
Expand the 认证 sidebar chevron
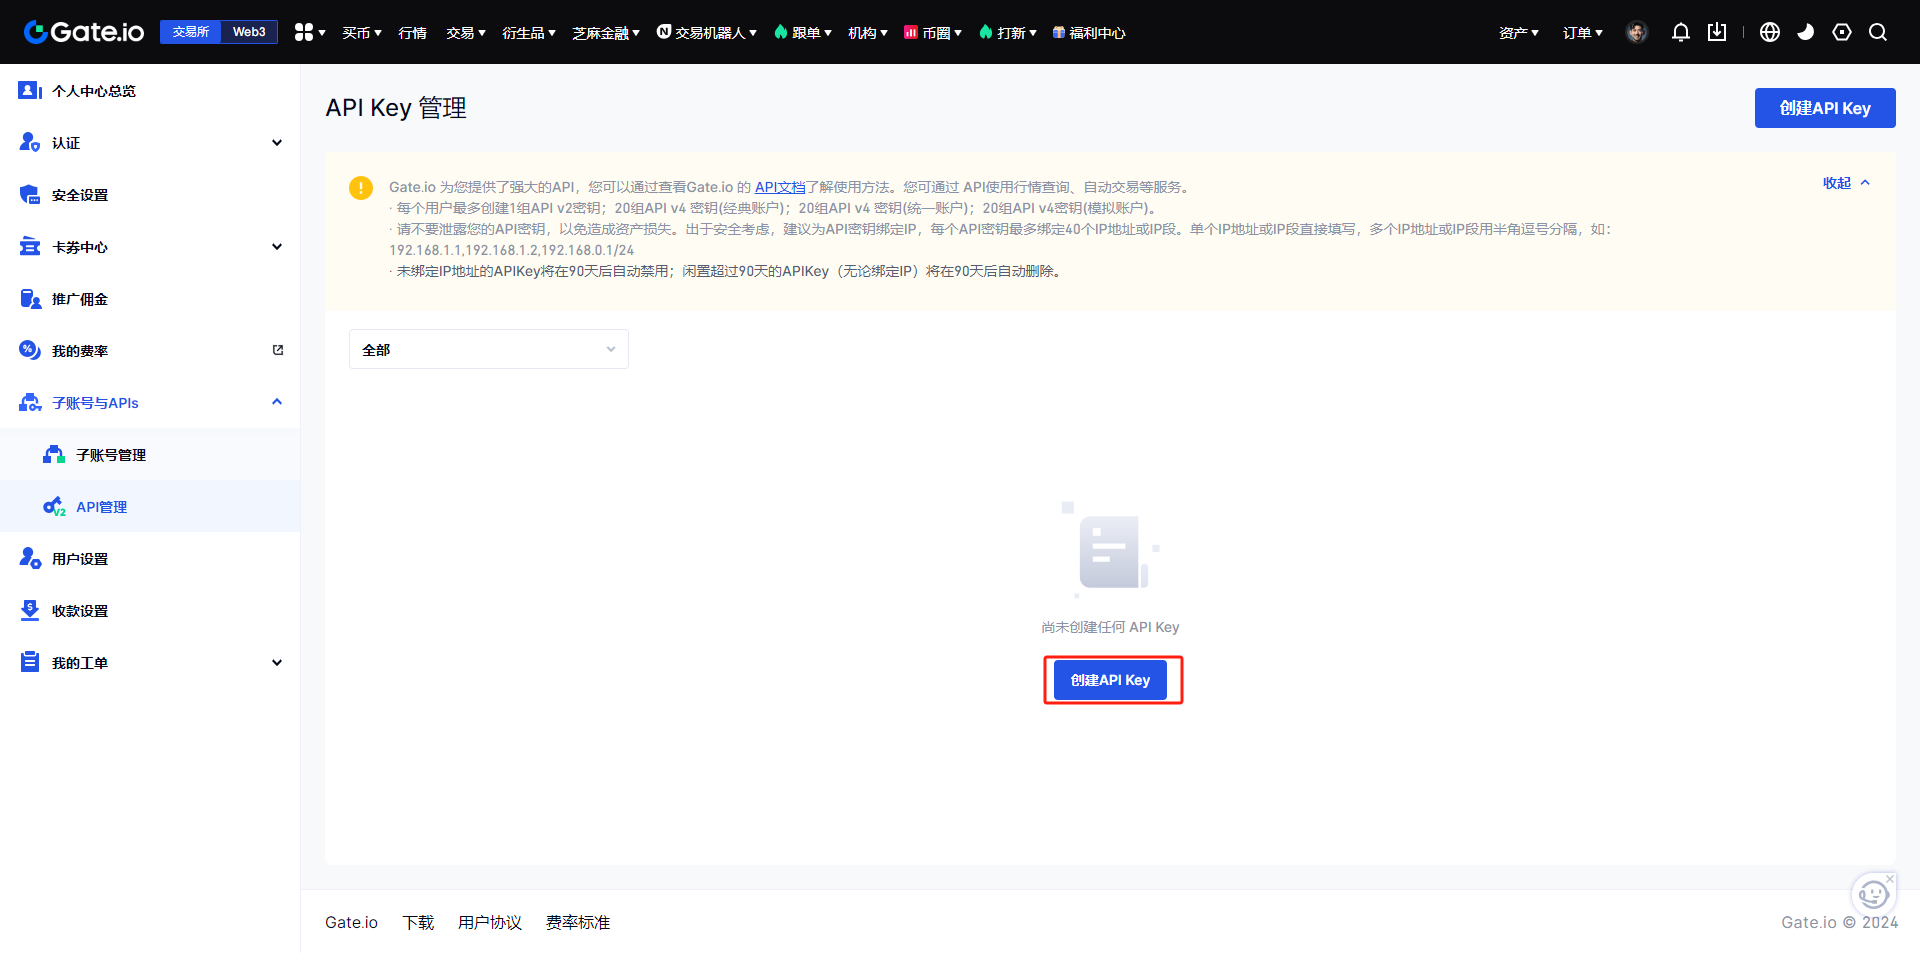coord(277,143)
